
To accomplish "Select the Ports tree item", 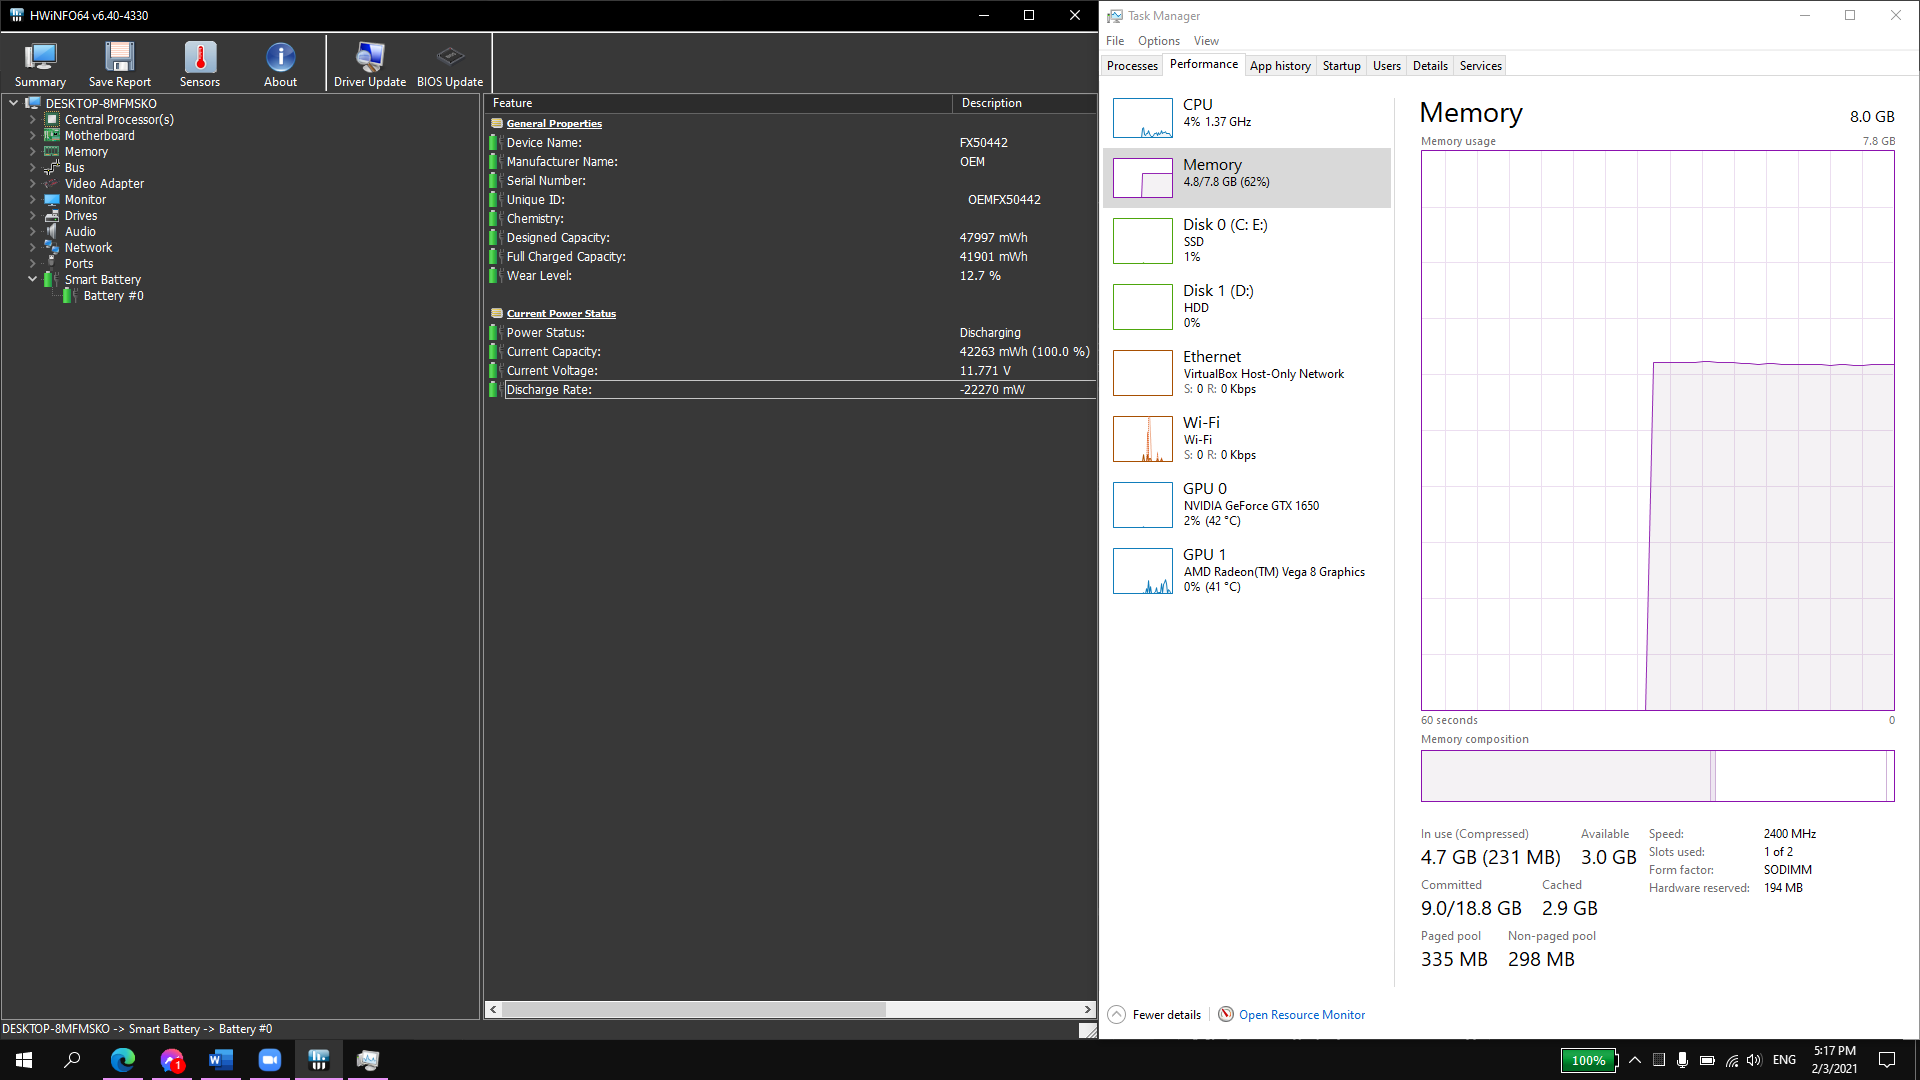I will [x=78, y=264].
